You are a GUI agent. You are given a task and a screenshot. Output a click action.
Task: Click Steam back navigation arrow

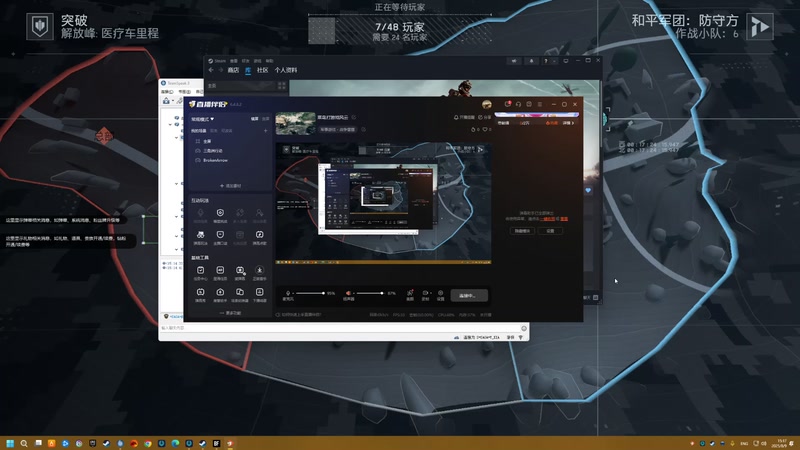(x=211, y=70)
